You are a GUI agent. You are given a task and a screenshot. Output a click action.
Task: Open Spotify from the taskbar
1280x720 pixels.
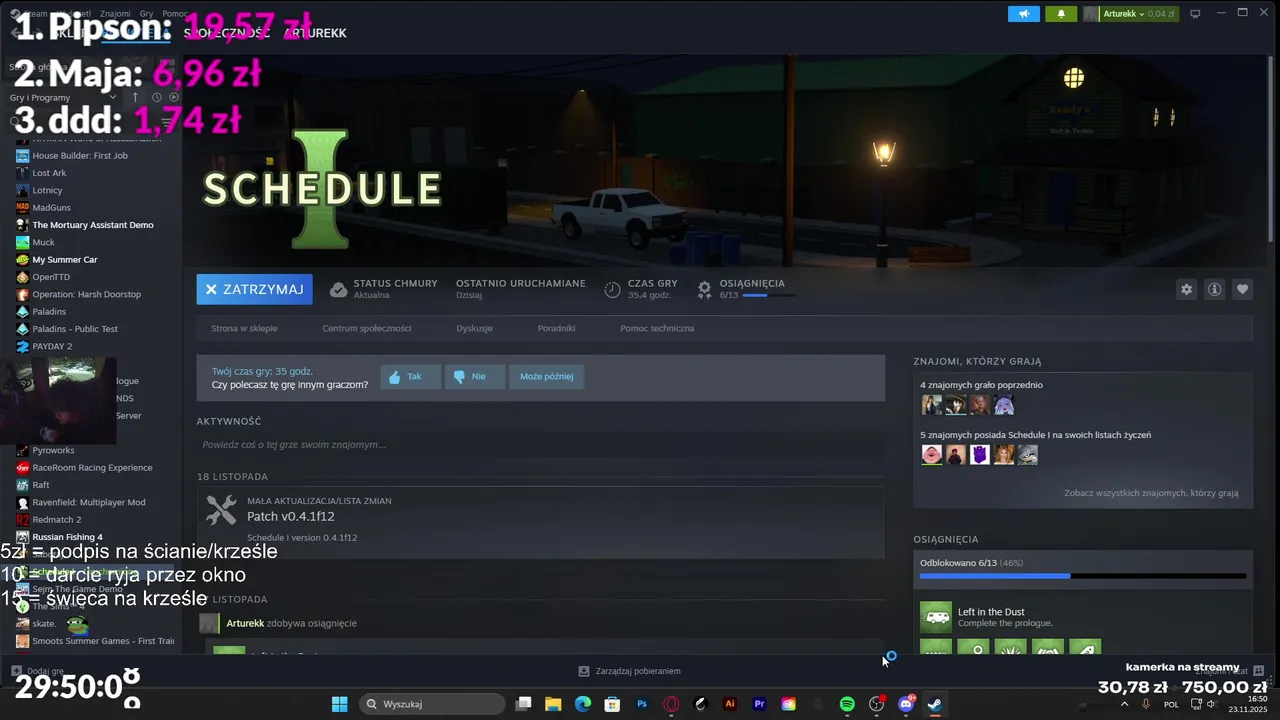pos(847,704)
